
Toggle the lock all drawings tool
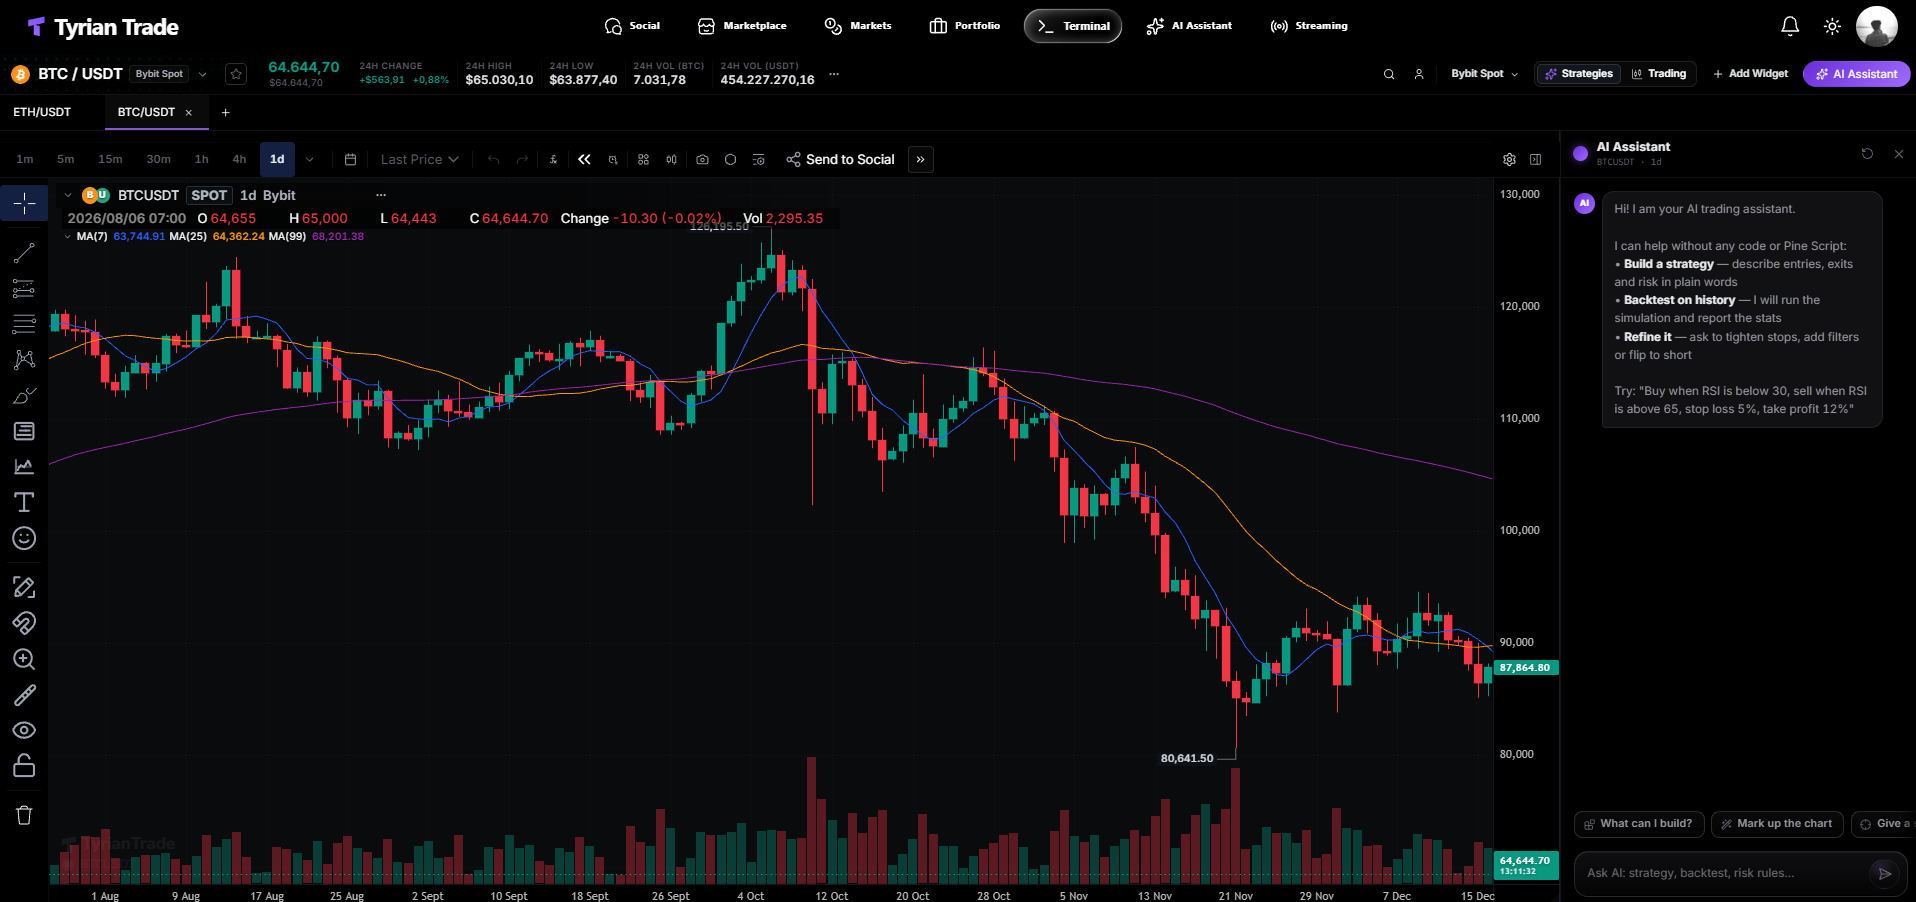[x=24, y=766]
